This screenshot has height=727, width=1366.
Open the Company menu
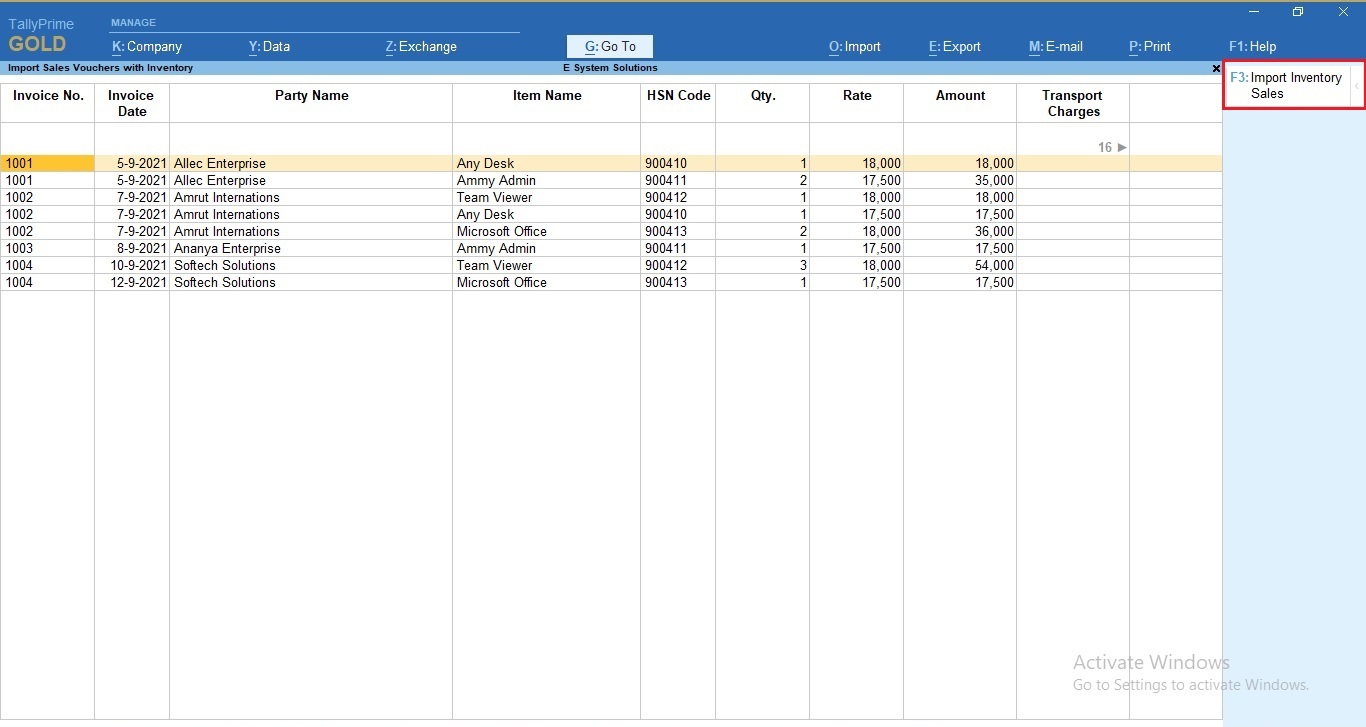(146, 46)
